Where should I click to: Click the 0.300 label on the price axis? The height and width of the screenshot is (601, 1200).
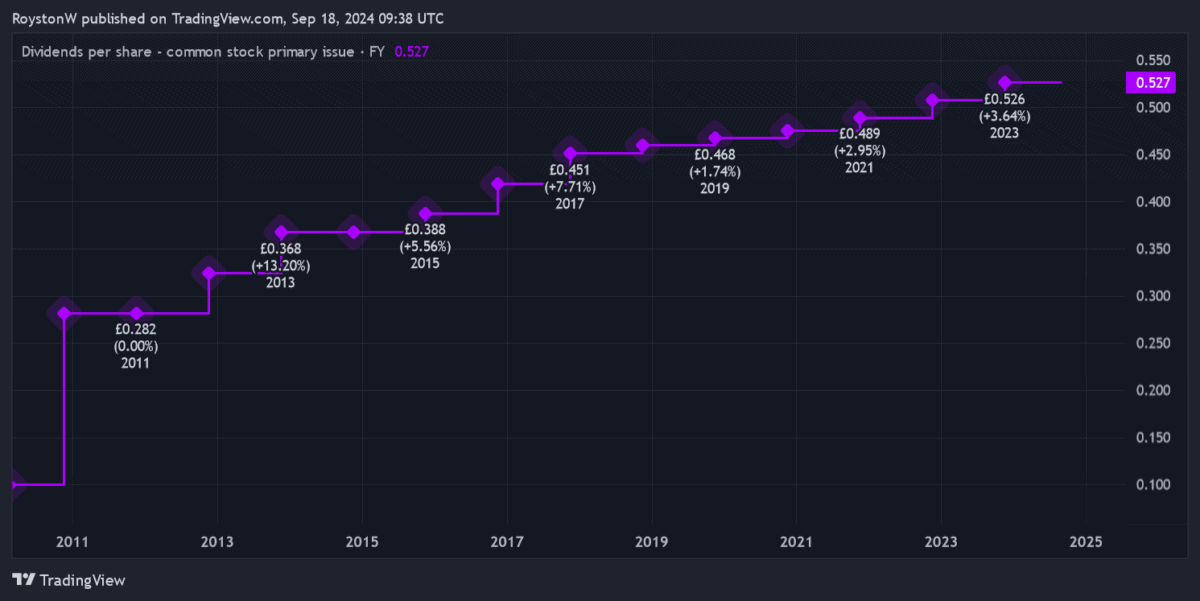[x=1147, y=296]
